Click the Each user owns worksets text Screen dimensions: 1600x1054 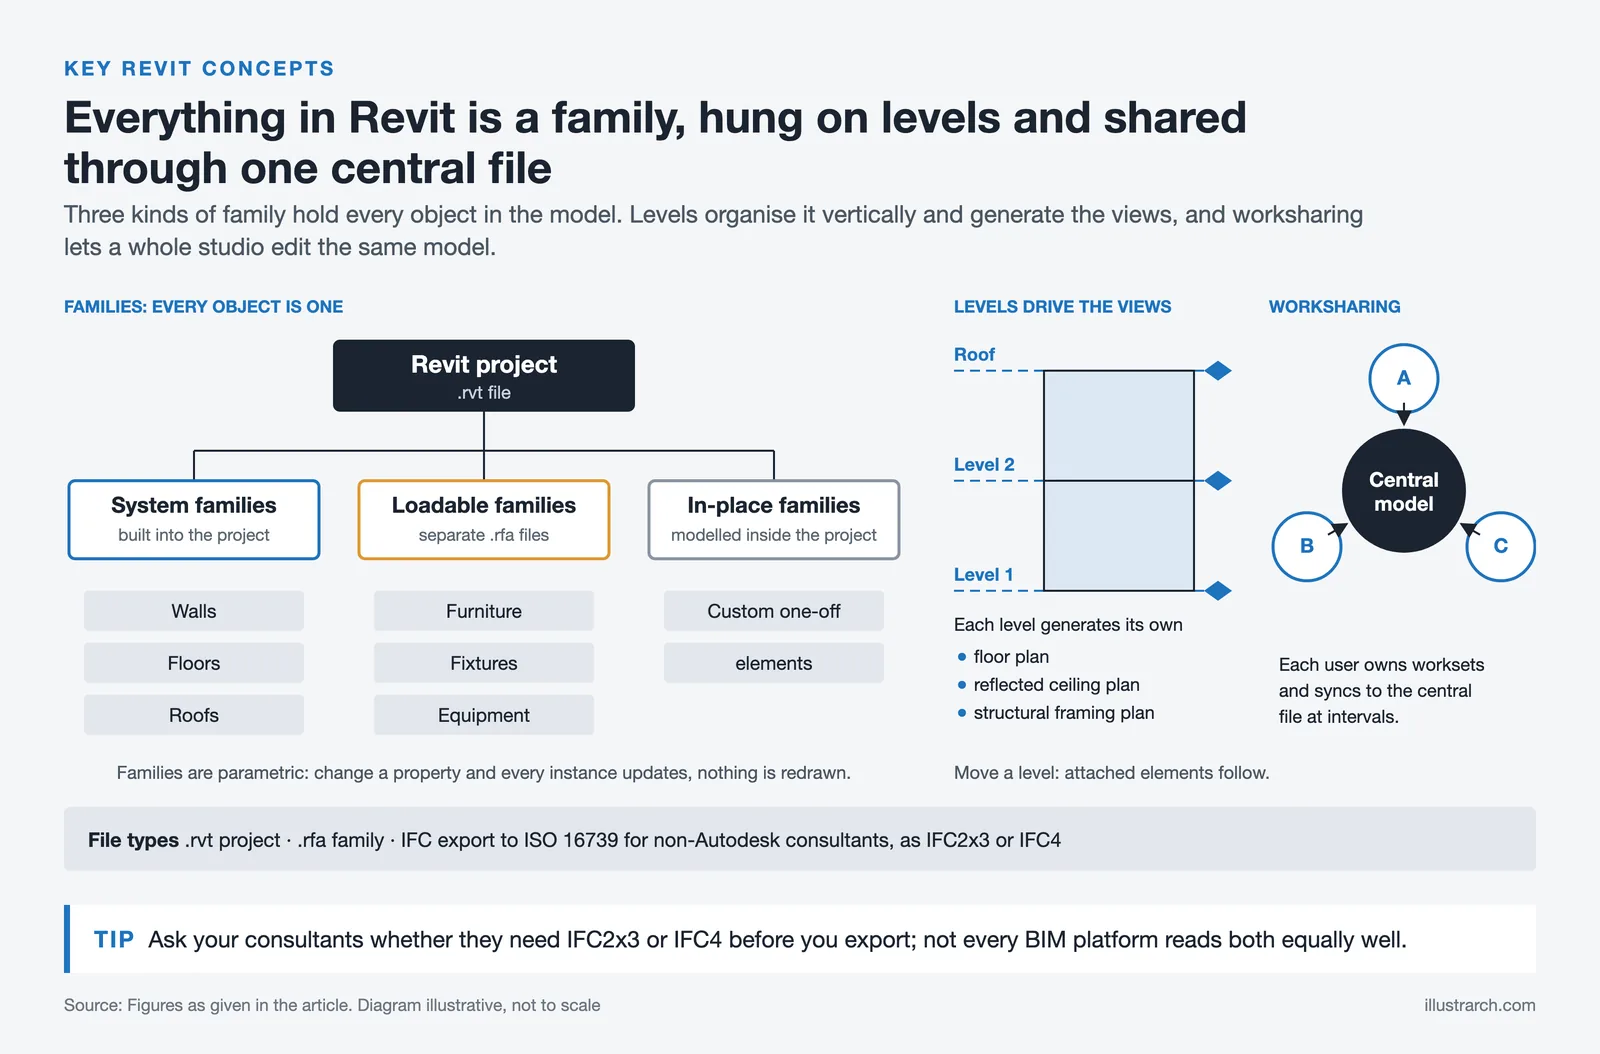(1381, 691)
